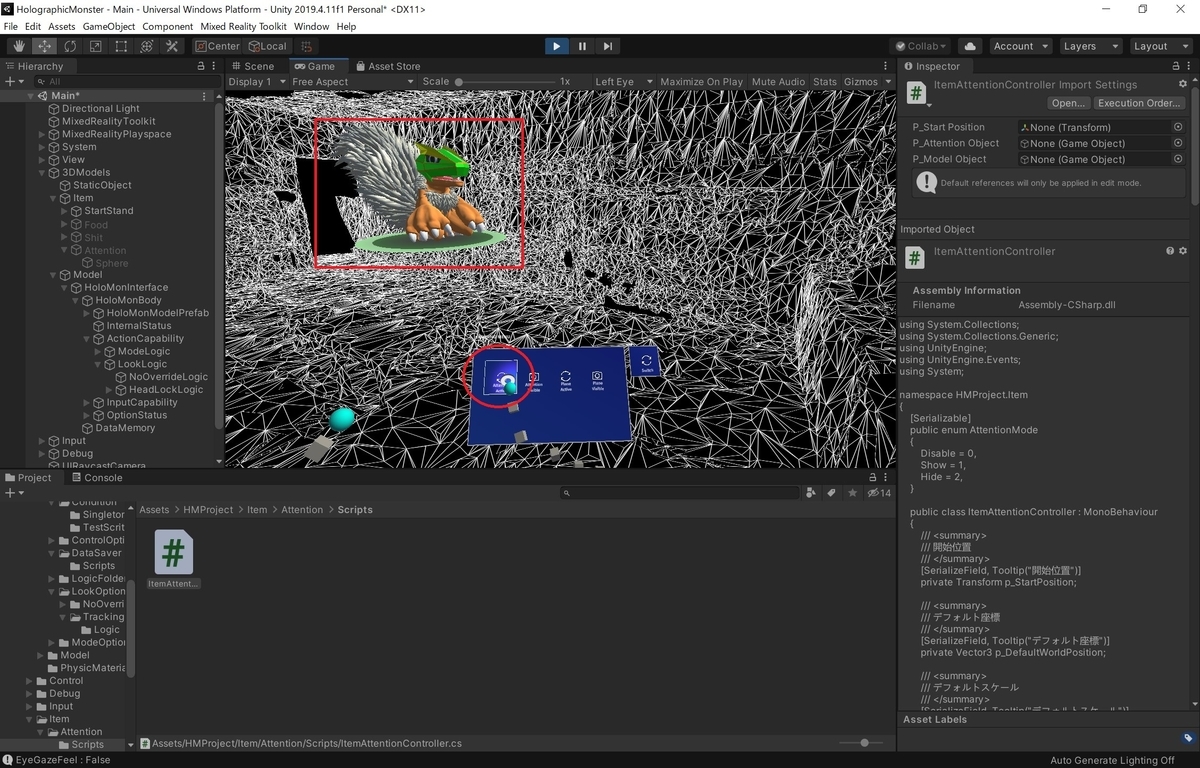Viewport: 1200px width, 768px height.
Task: Open Display 1 dropdown
Action: 256,81
